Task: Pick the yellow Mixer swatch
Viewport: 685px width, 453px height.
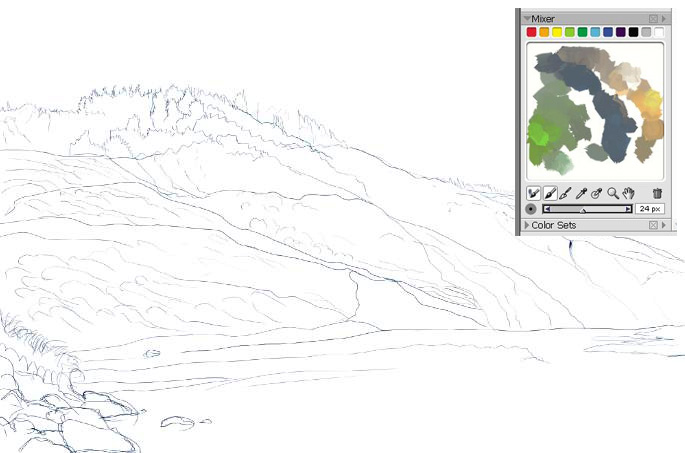Action: click(557, 32)
